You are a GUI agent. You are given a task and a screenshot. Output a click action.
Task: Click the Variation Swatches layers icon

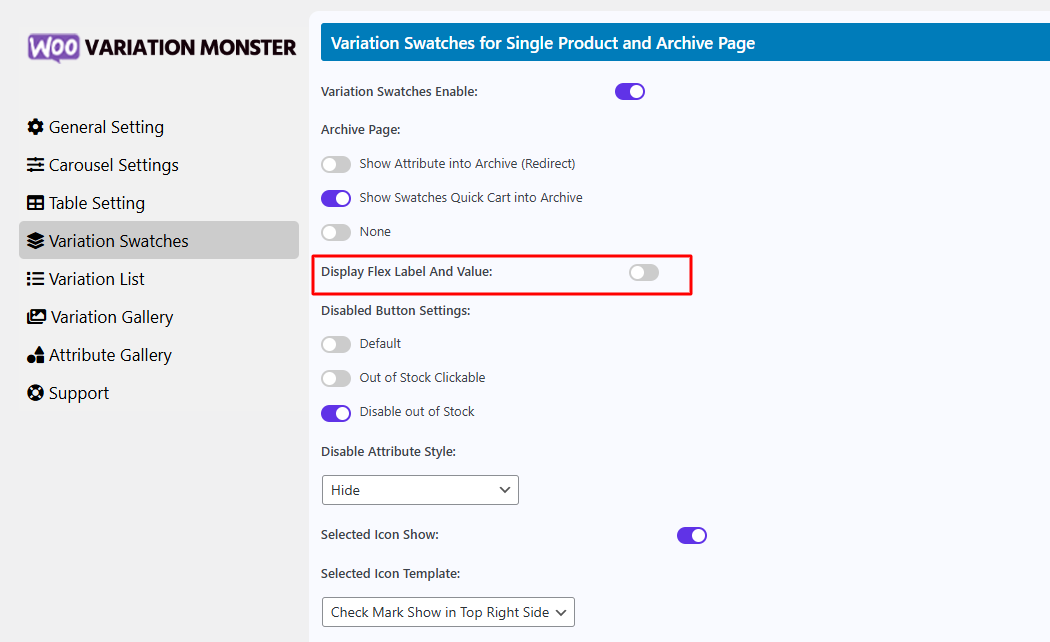click(x=36, y=241)
